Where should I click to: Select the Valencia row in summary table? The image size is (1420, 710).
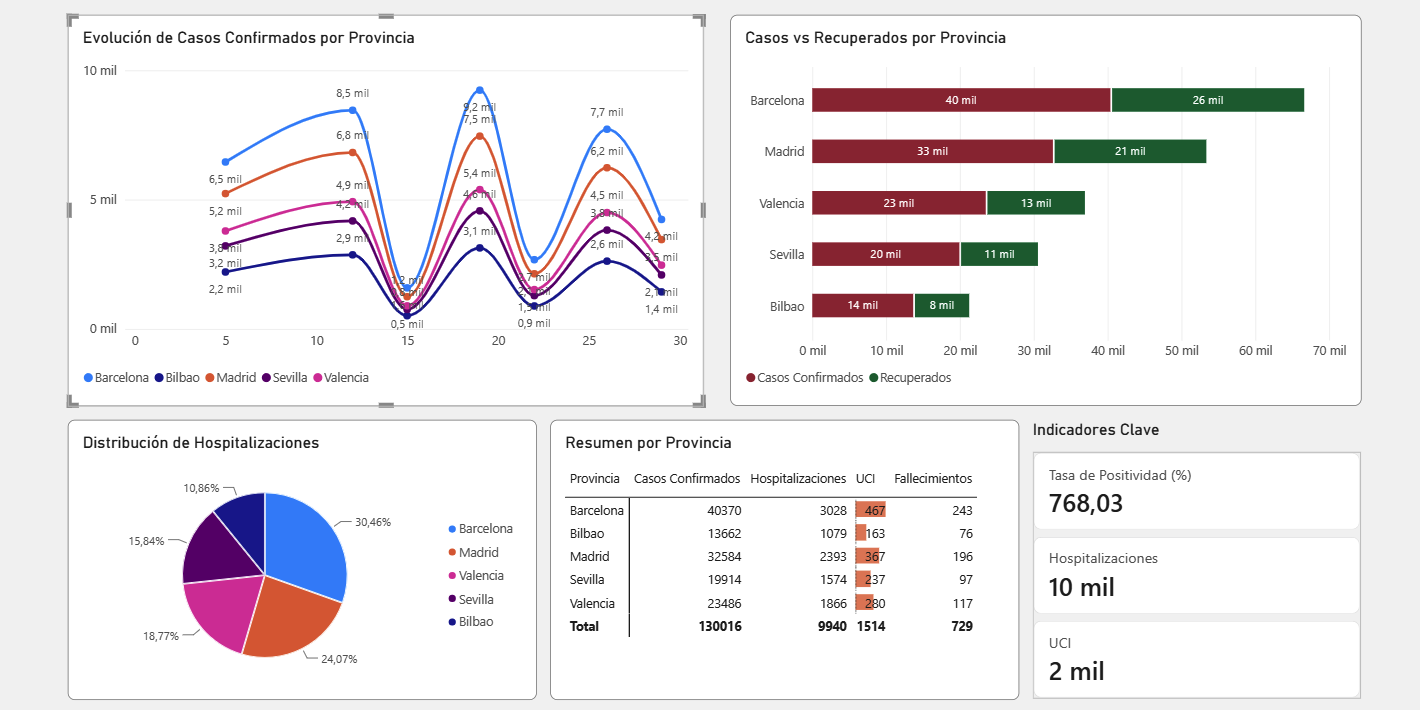(x=771, y=603)
